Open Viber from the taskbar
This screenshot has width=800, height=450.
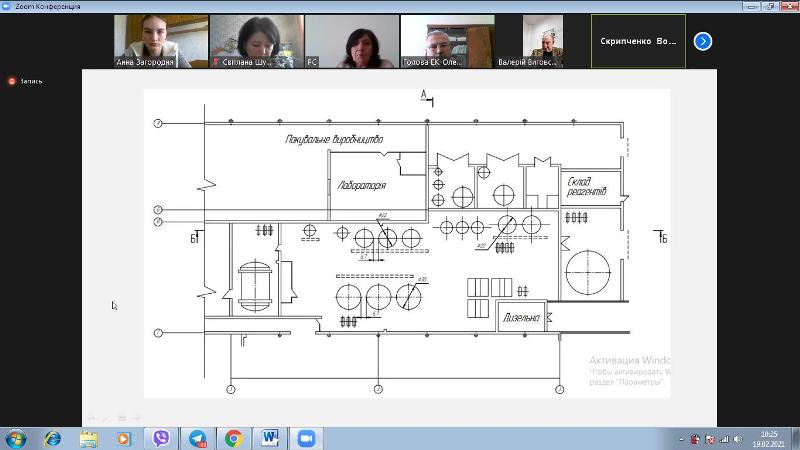coord(161,438)
